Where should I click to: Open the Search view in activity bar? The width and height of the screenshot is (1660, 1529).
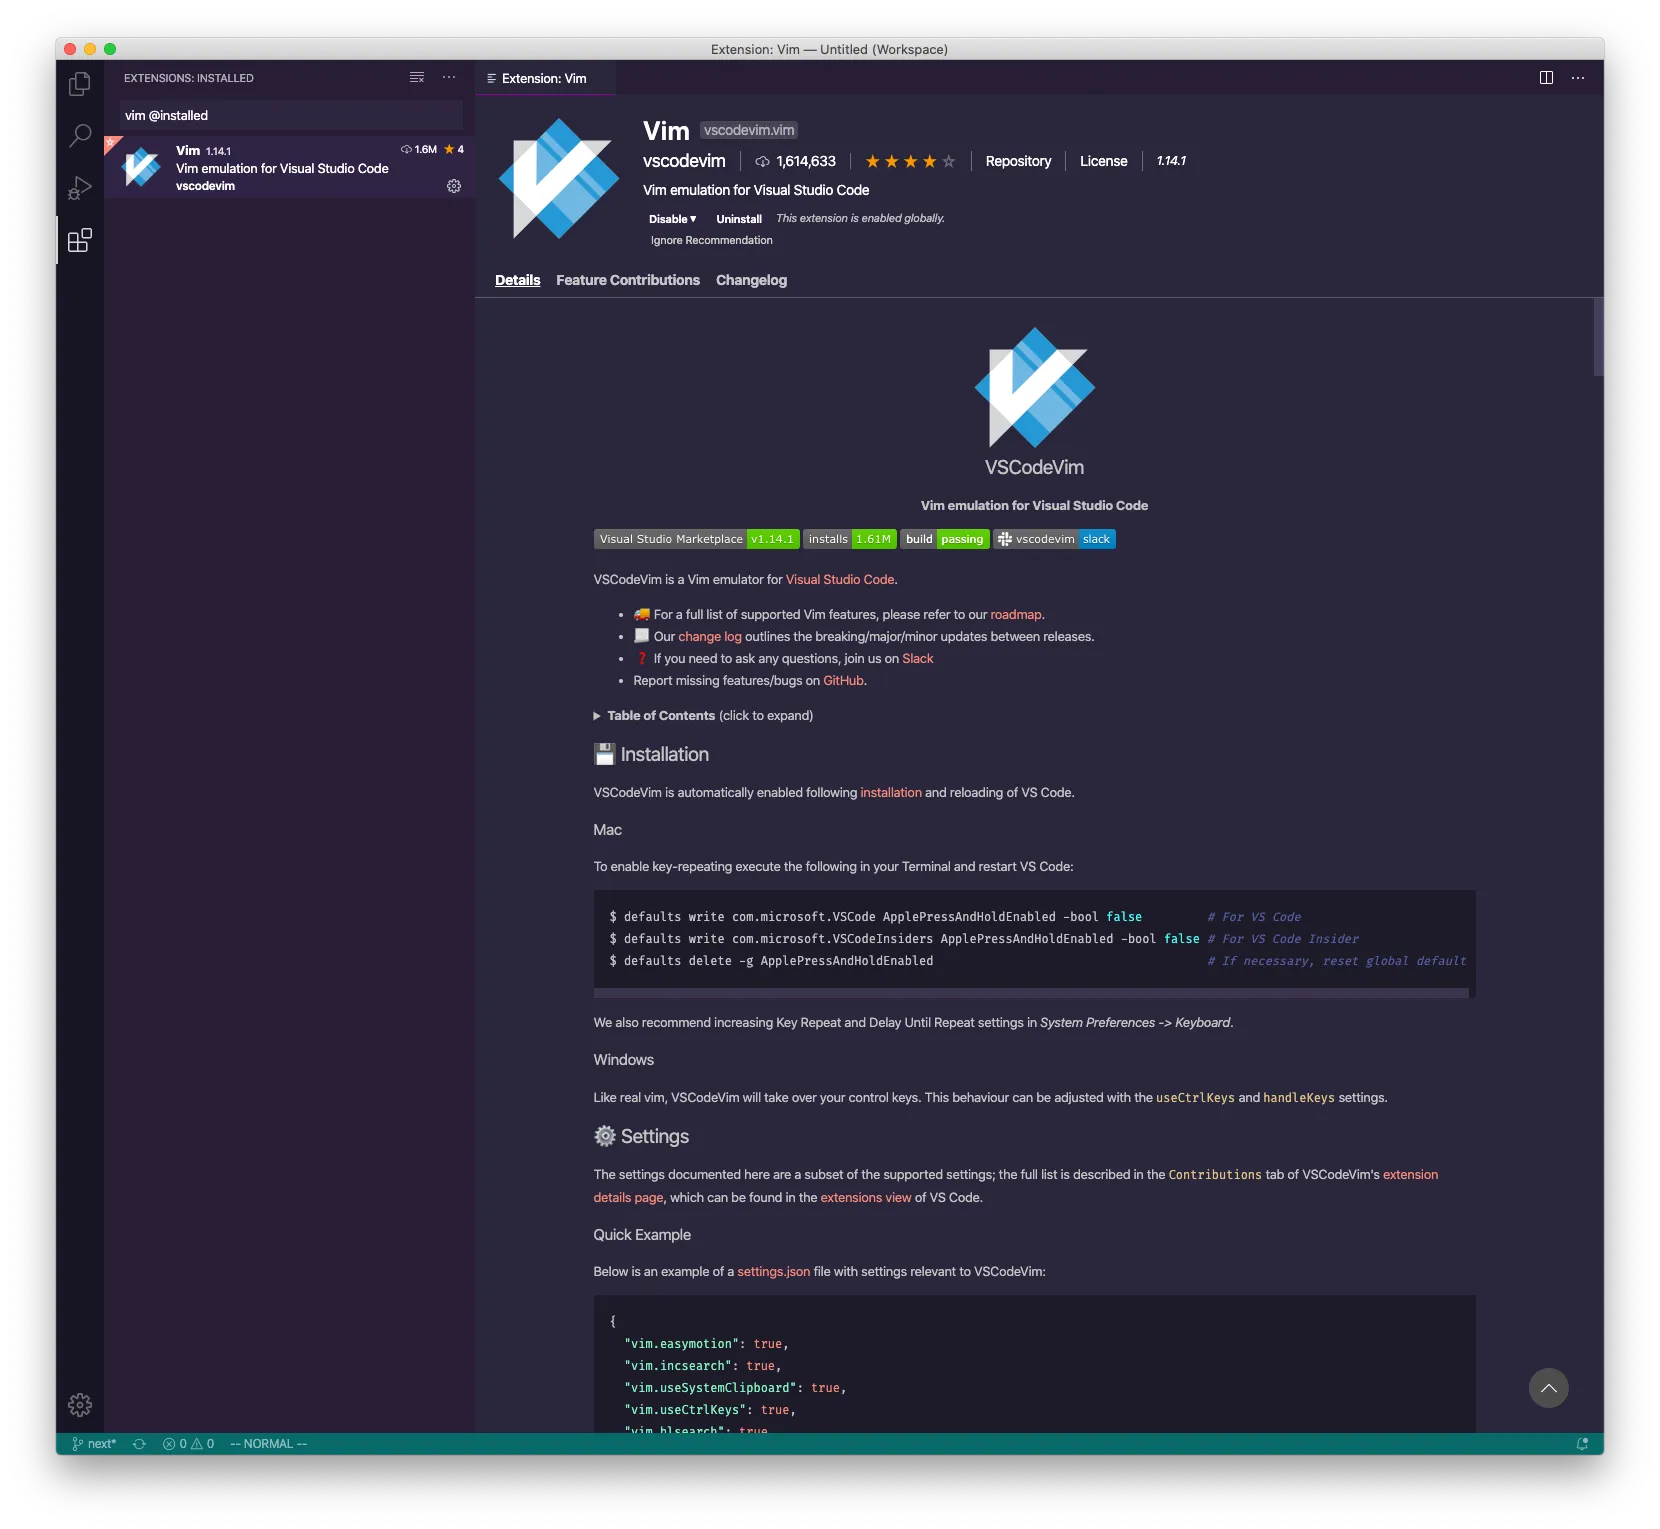pyautogui.click(x=80, y=136)
